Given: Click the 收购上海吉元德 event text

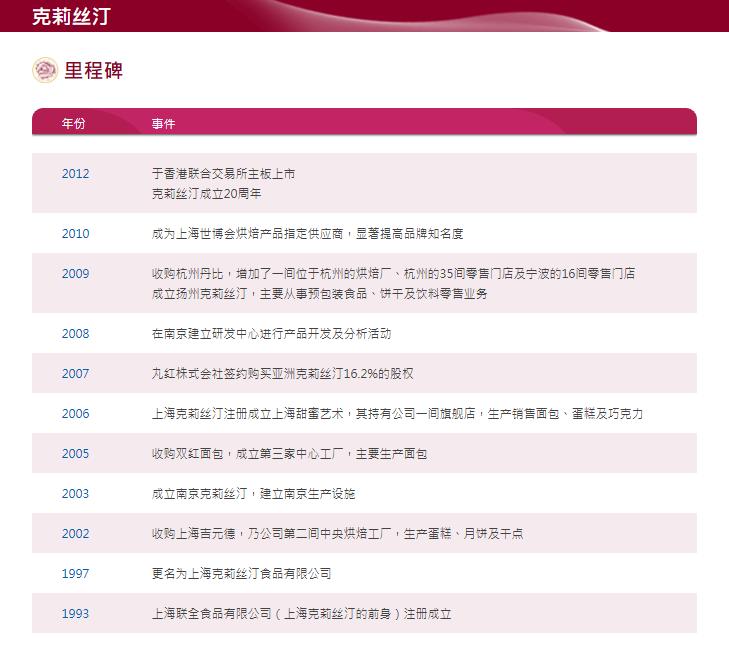Looking at the screenshot, I should pos(337,533).
